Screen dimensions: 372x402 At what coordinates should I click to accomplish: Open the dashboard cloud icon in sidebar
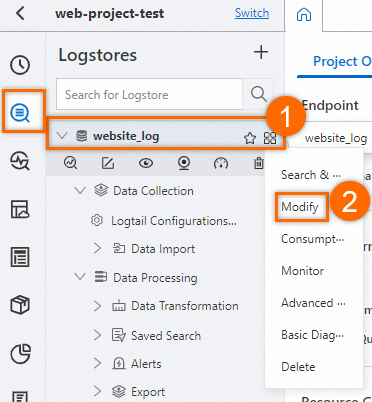click(x=20, y=209)
